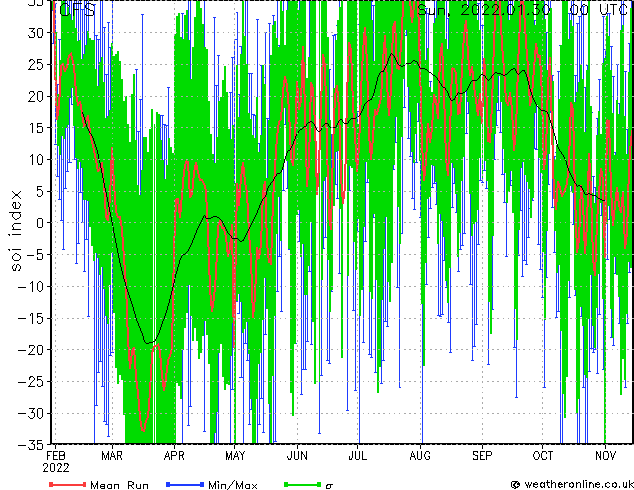Click the 20 y-axis tick label
Viewport: 634px width, 490px height.
click(x=36, y=96)
